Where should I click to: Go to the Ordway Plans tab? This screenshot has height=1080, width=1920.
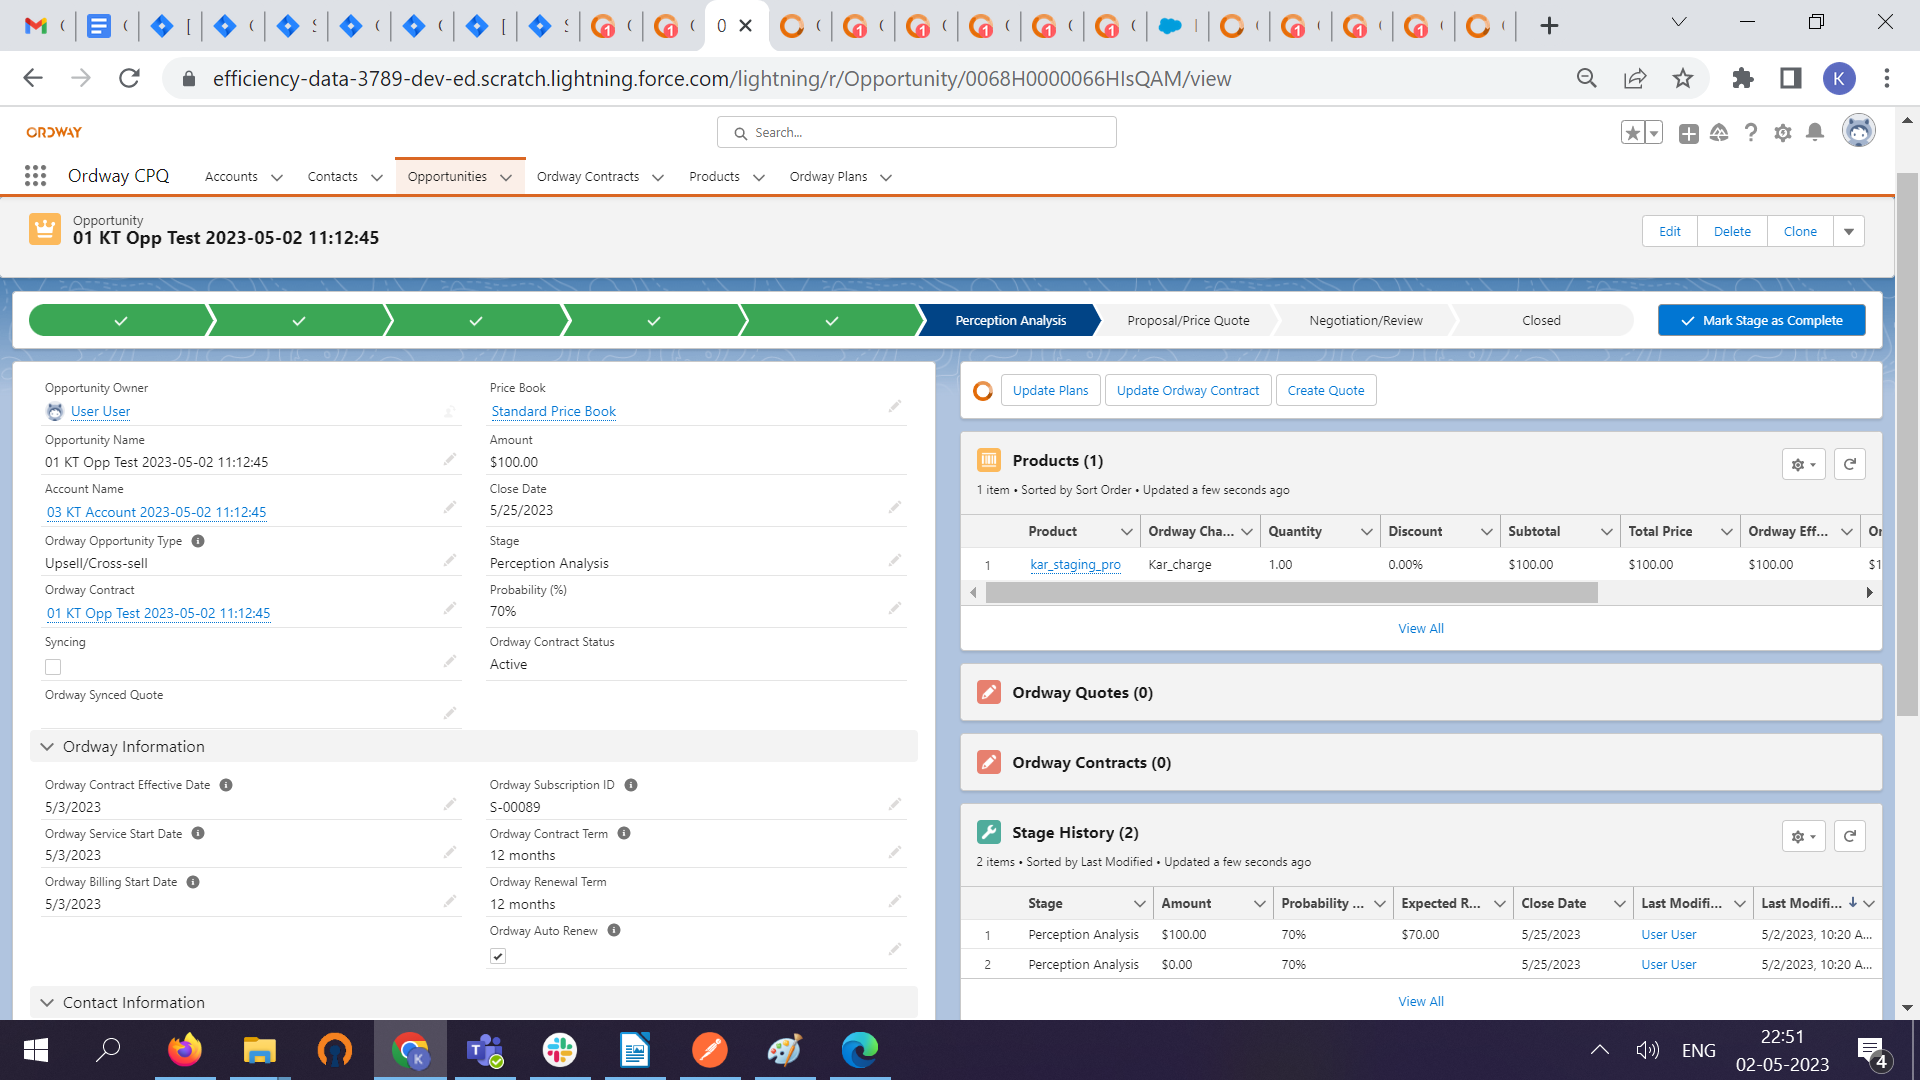[829, 177]
